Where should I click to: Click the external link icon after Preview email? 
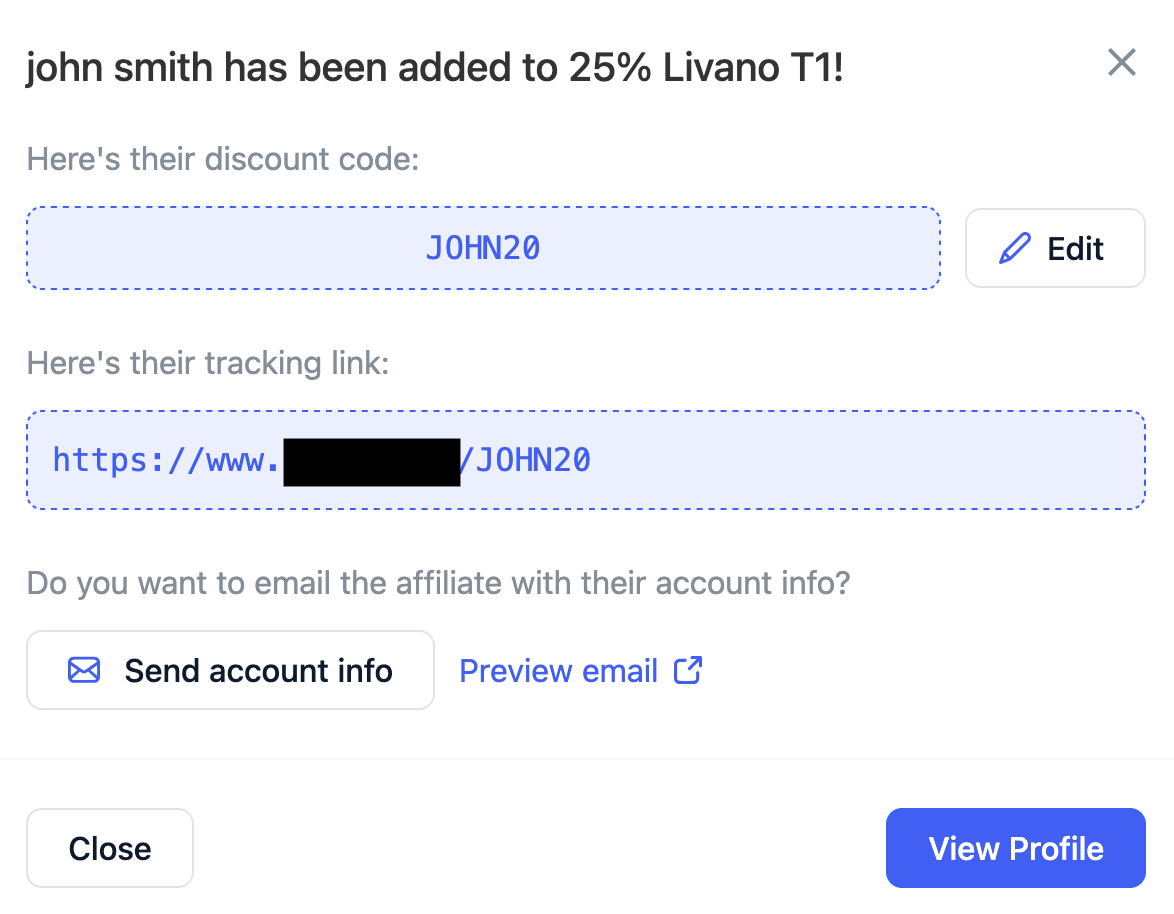pyautogui.click(x=688, y=670)
